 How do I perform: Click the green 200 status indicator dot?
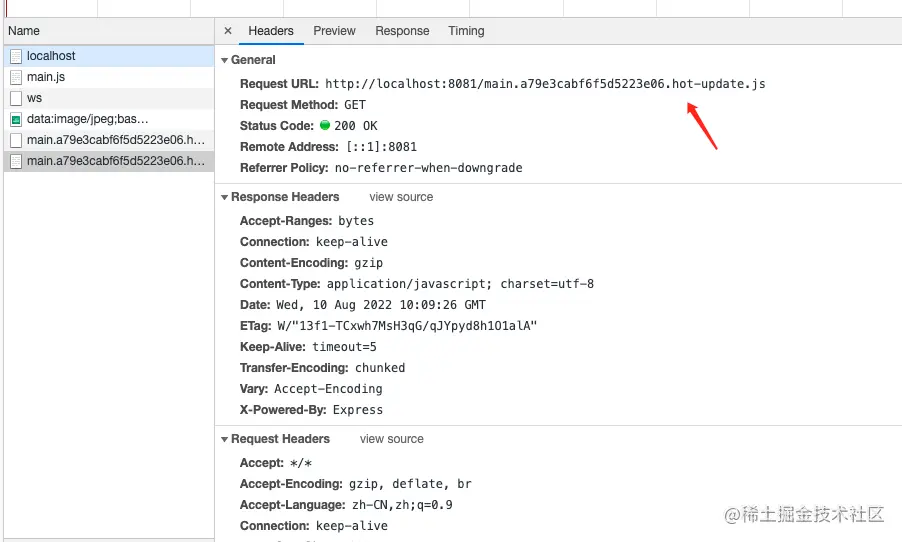(x=325, y=126)
